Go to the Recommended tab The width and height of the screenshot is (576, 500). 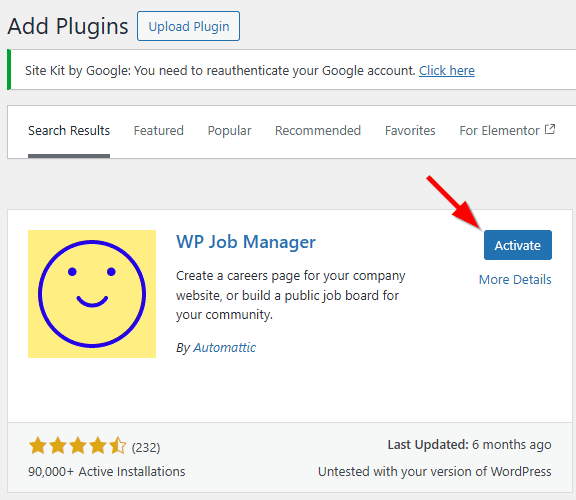[x=318, y=130]
